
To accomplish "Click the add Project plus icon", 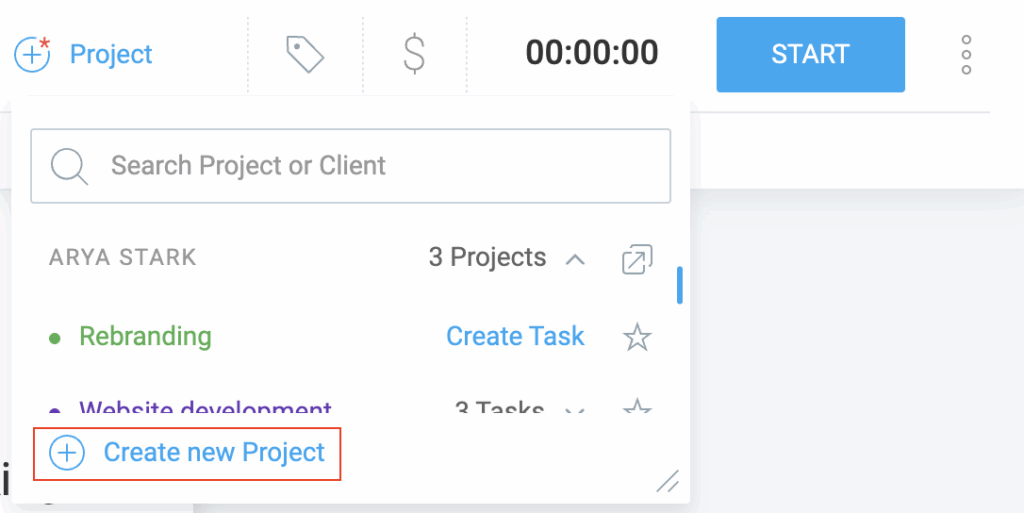I will (x=32, y=54).
